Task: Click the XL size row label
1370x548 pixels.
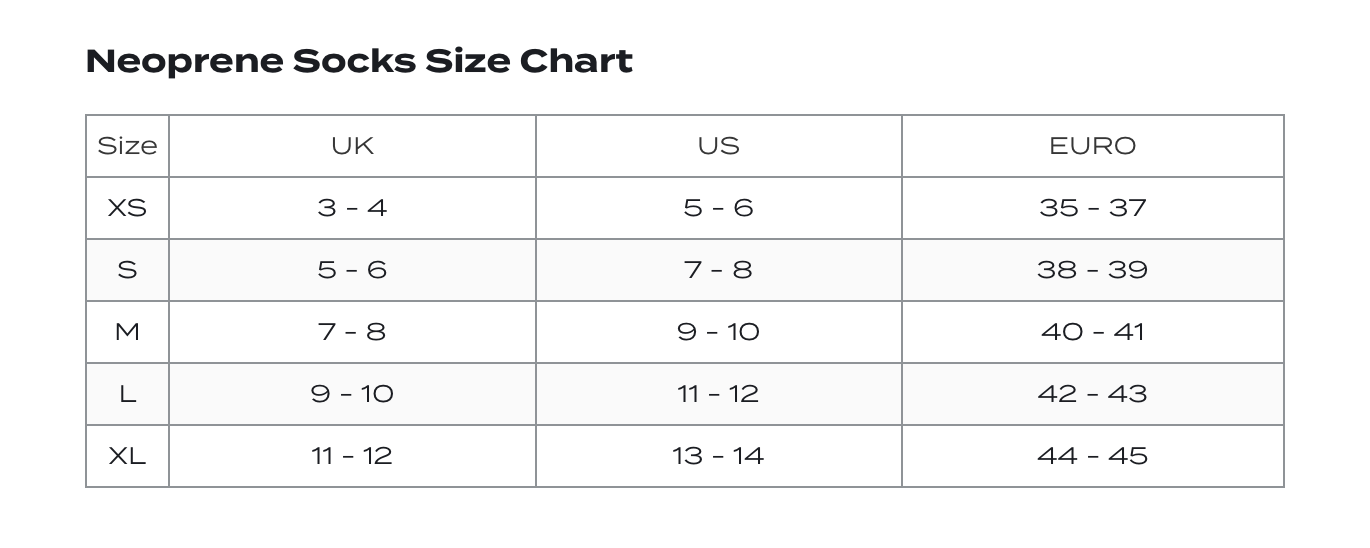Action: click(x=127, y=456)
